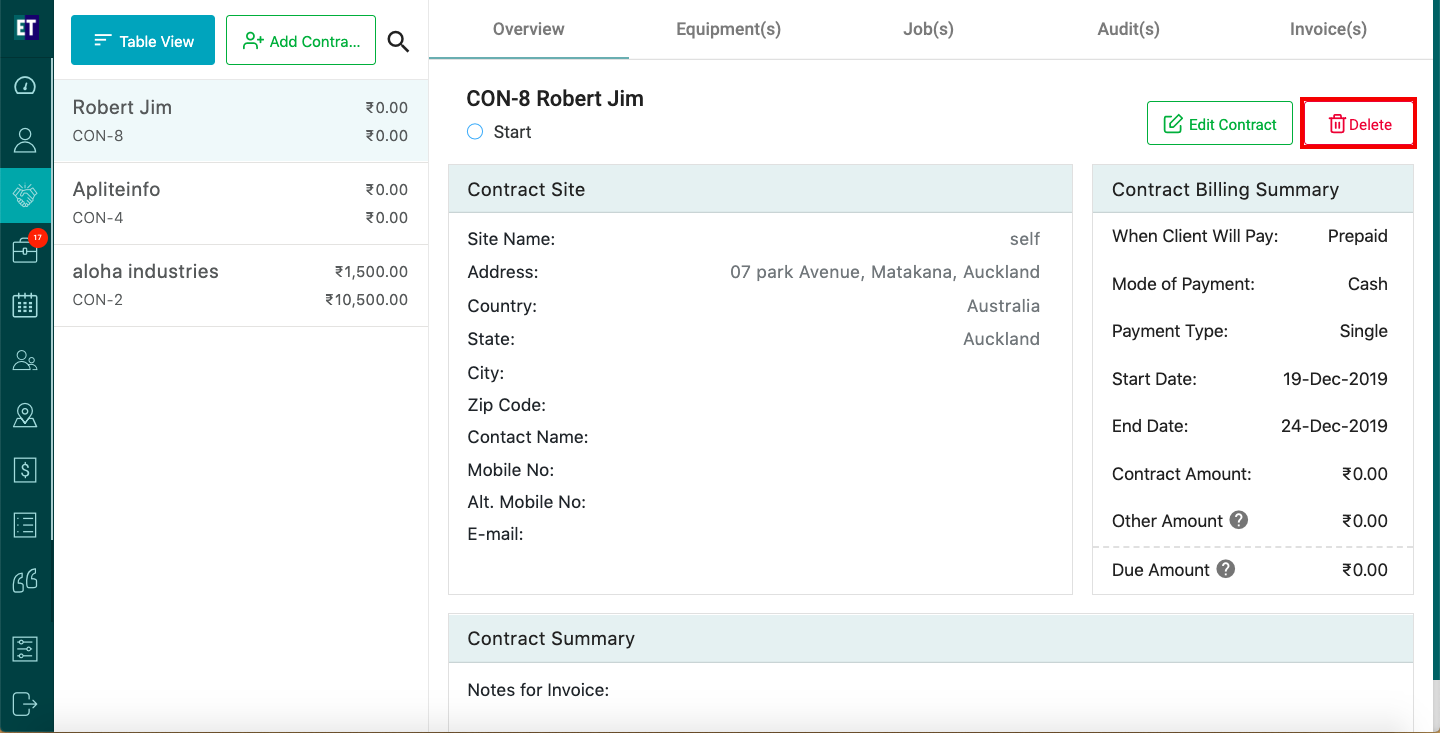This screenshot has height=733, width=1440.
Task: Click the Site Name value self
Action: pos(1025,239)
